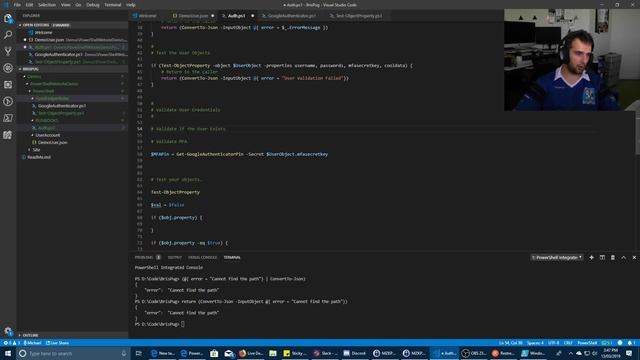Change encoding via UTF-8 indicator
The image size is (640, 360).
553,343
